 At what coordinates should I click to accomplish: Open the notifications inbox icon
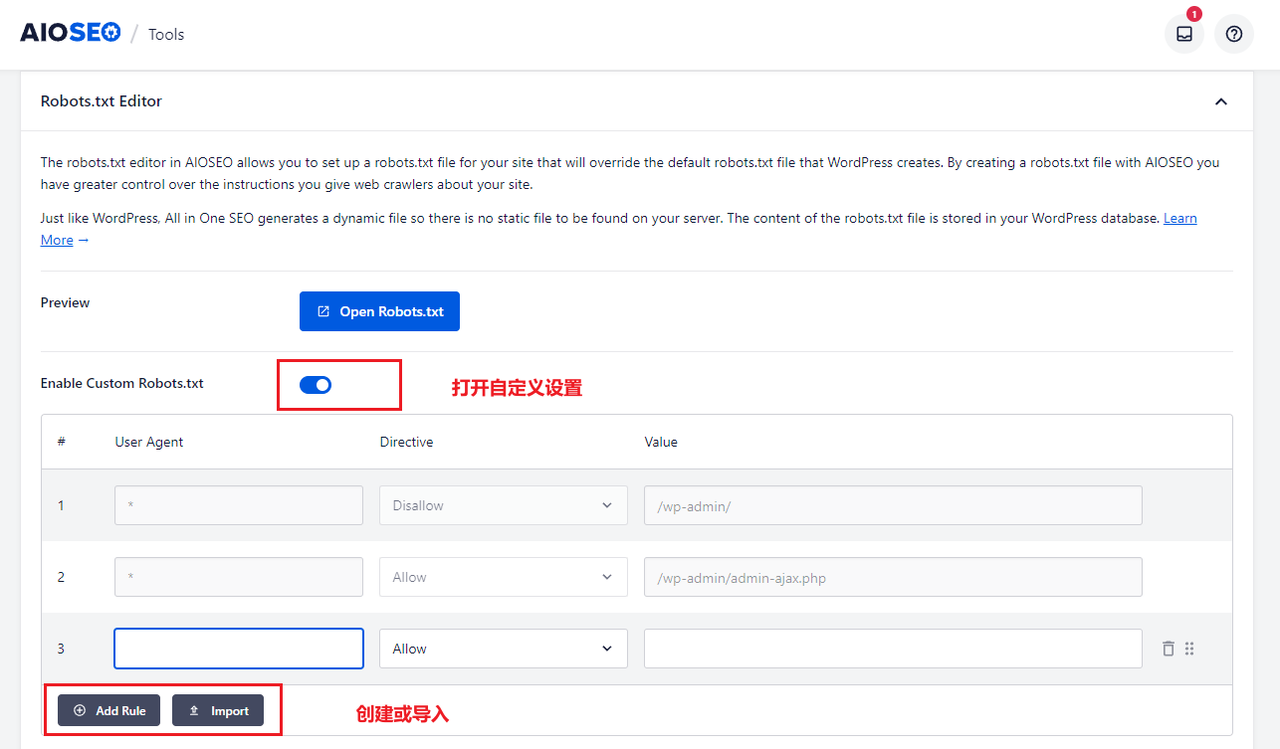pos(1184,34)
